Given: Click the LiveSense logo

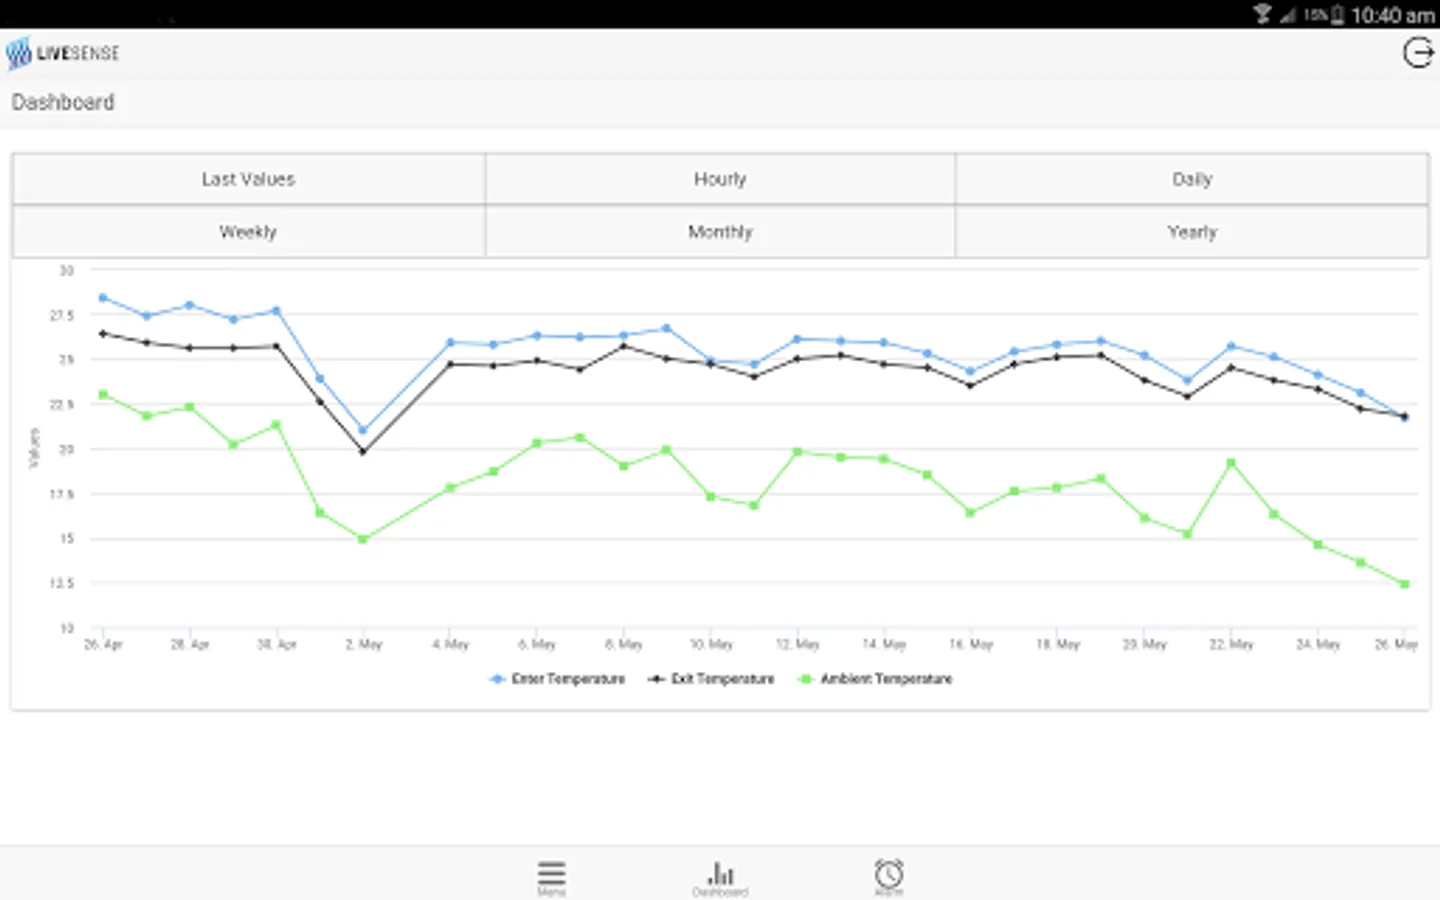Looking at the screenshot, I should point(62,53).
